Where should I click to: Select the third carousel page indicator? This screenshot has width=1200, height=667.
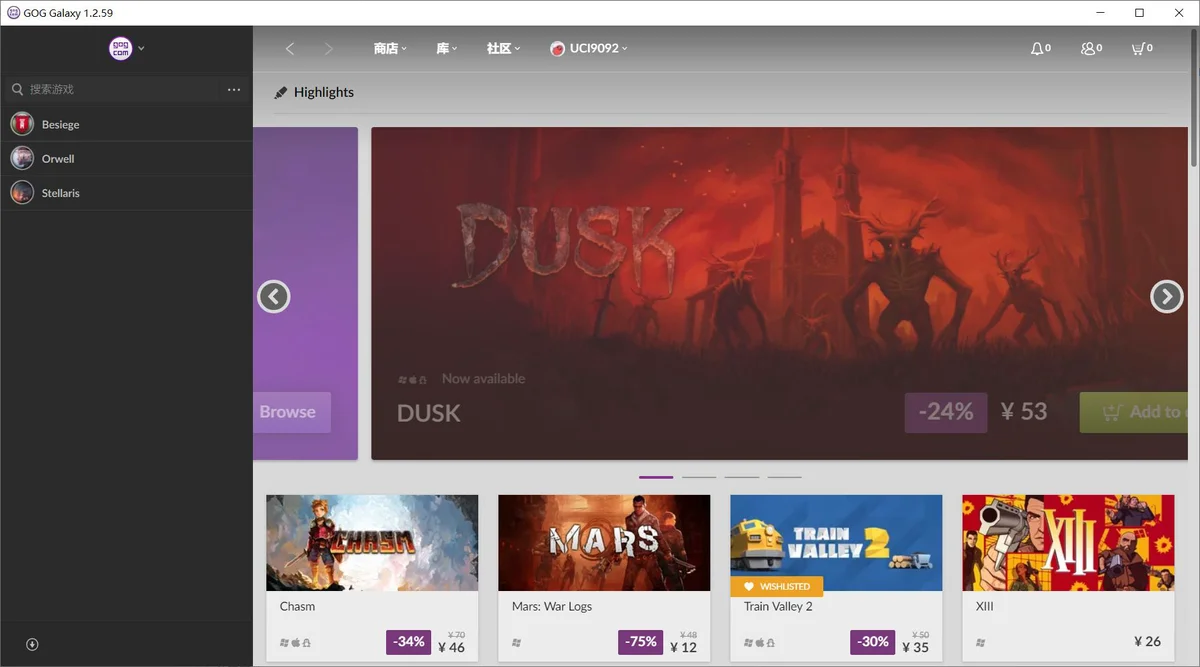742,477
